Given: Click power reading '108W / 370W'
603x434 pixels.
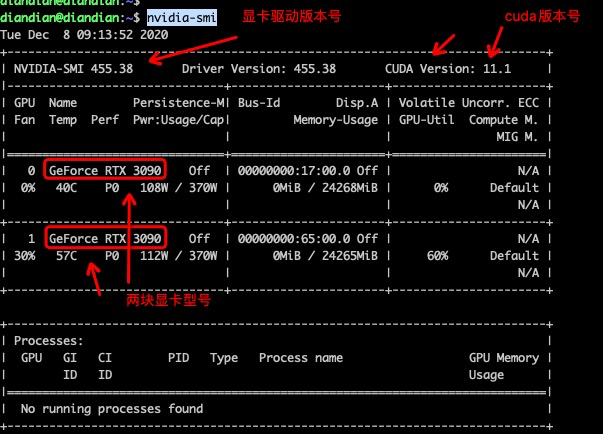Looking at the screenshot, I should tap(178, 188).
